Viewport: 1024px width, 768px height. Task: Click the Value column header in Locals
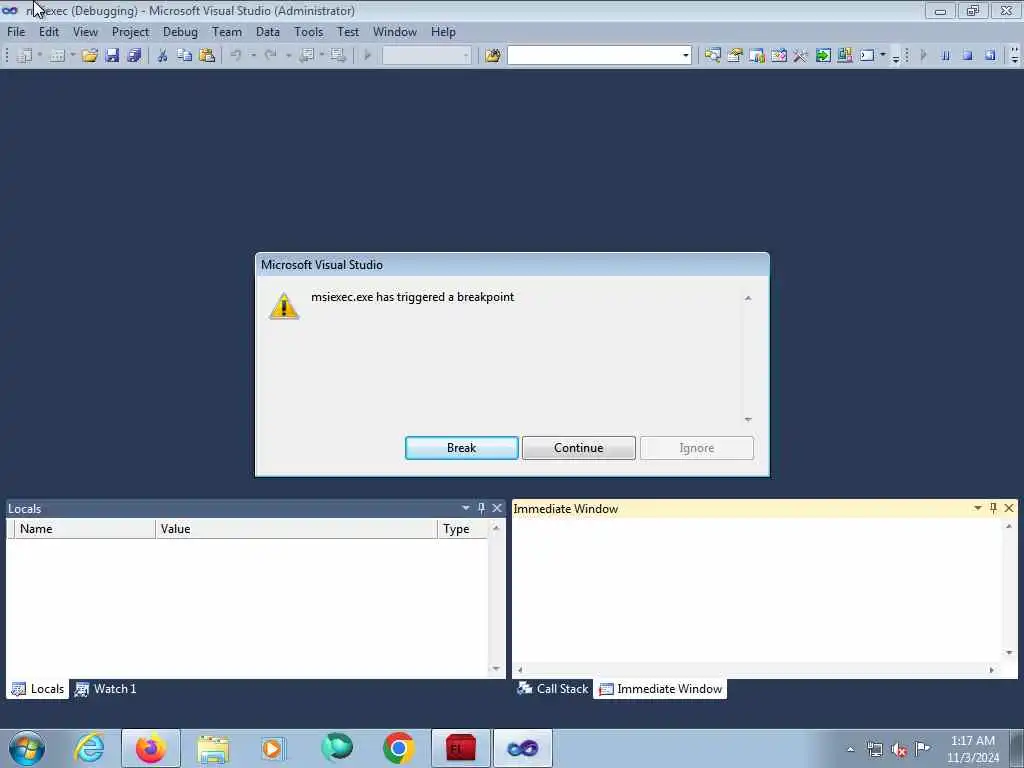(296, 529)
